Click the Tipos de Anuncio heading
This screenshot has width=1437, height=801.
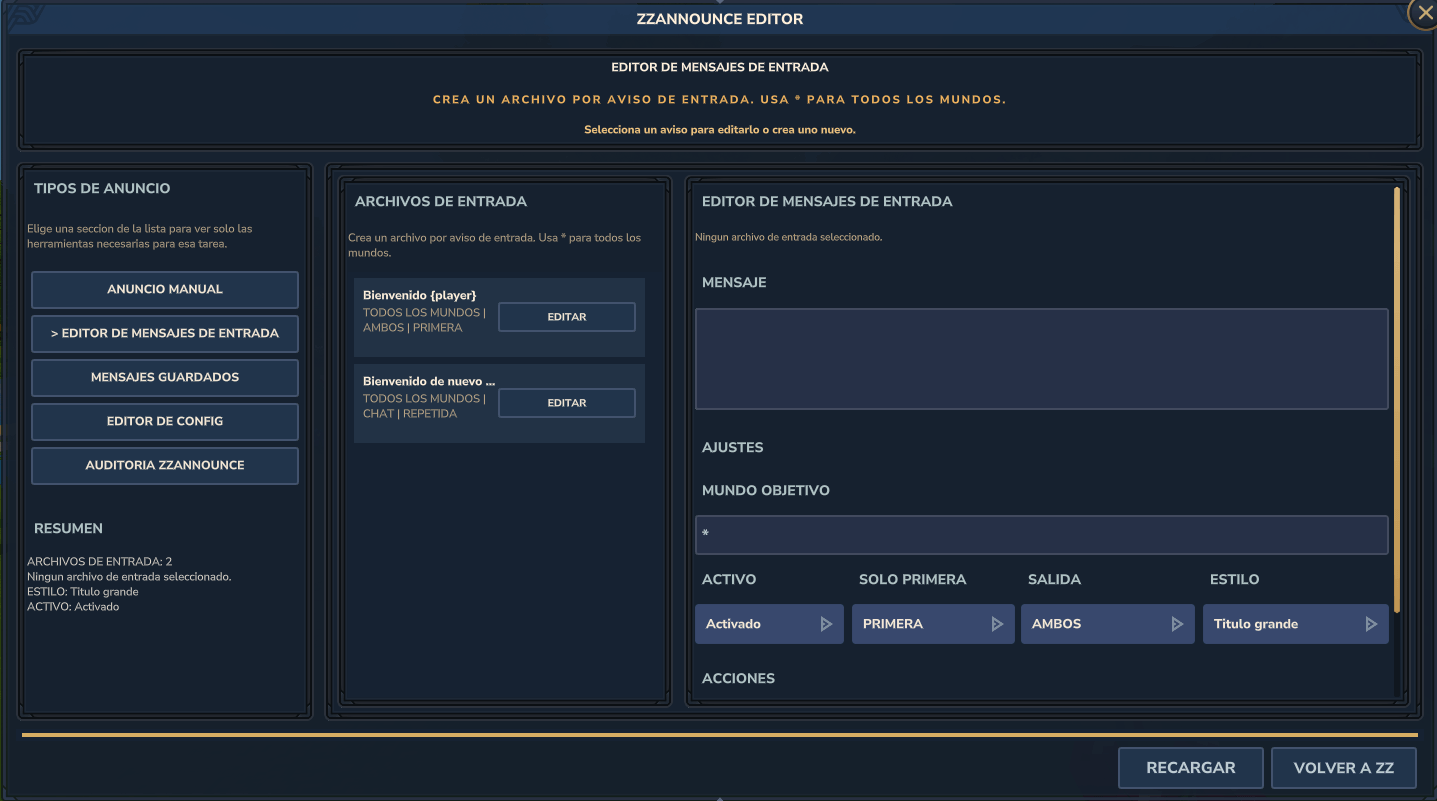tap(102, 188)
